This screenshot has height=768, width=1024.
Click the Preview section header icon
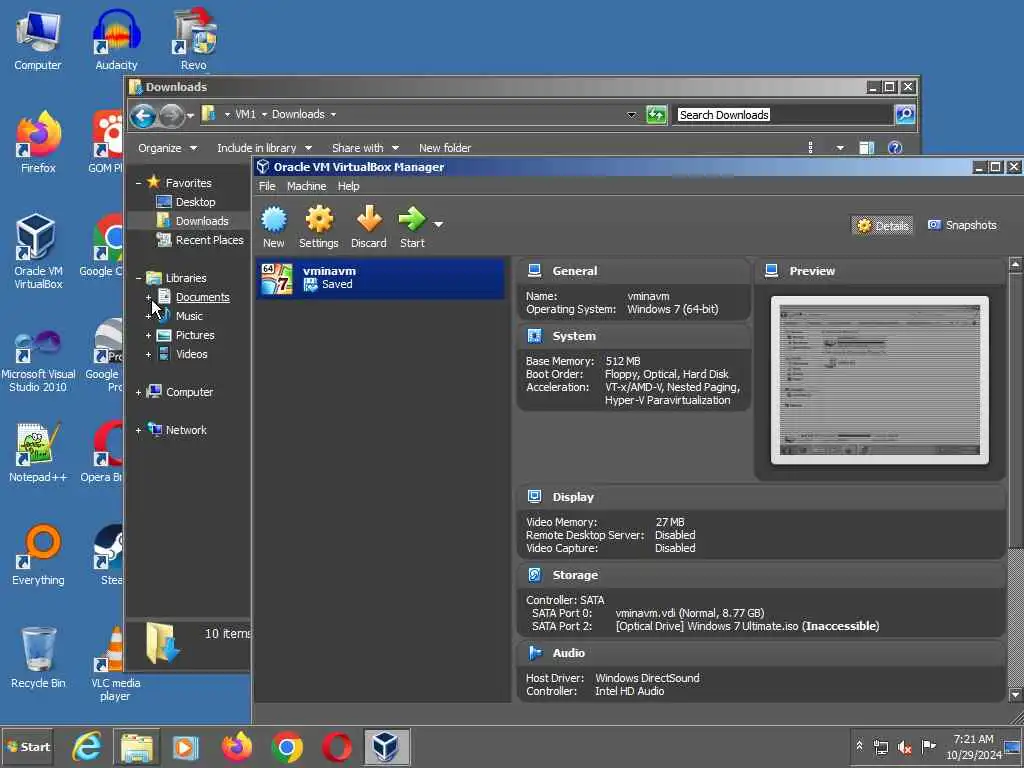[x=771, y=270]
